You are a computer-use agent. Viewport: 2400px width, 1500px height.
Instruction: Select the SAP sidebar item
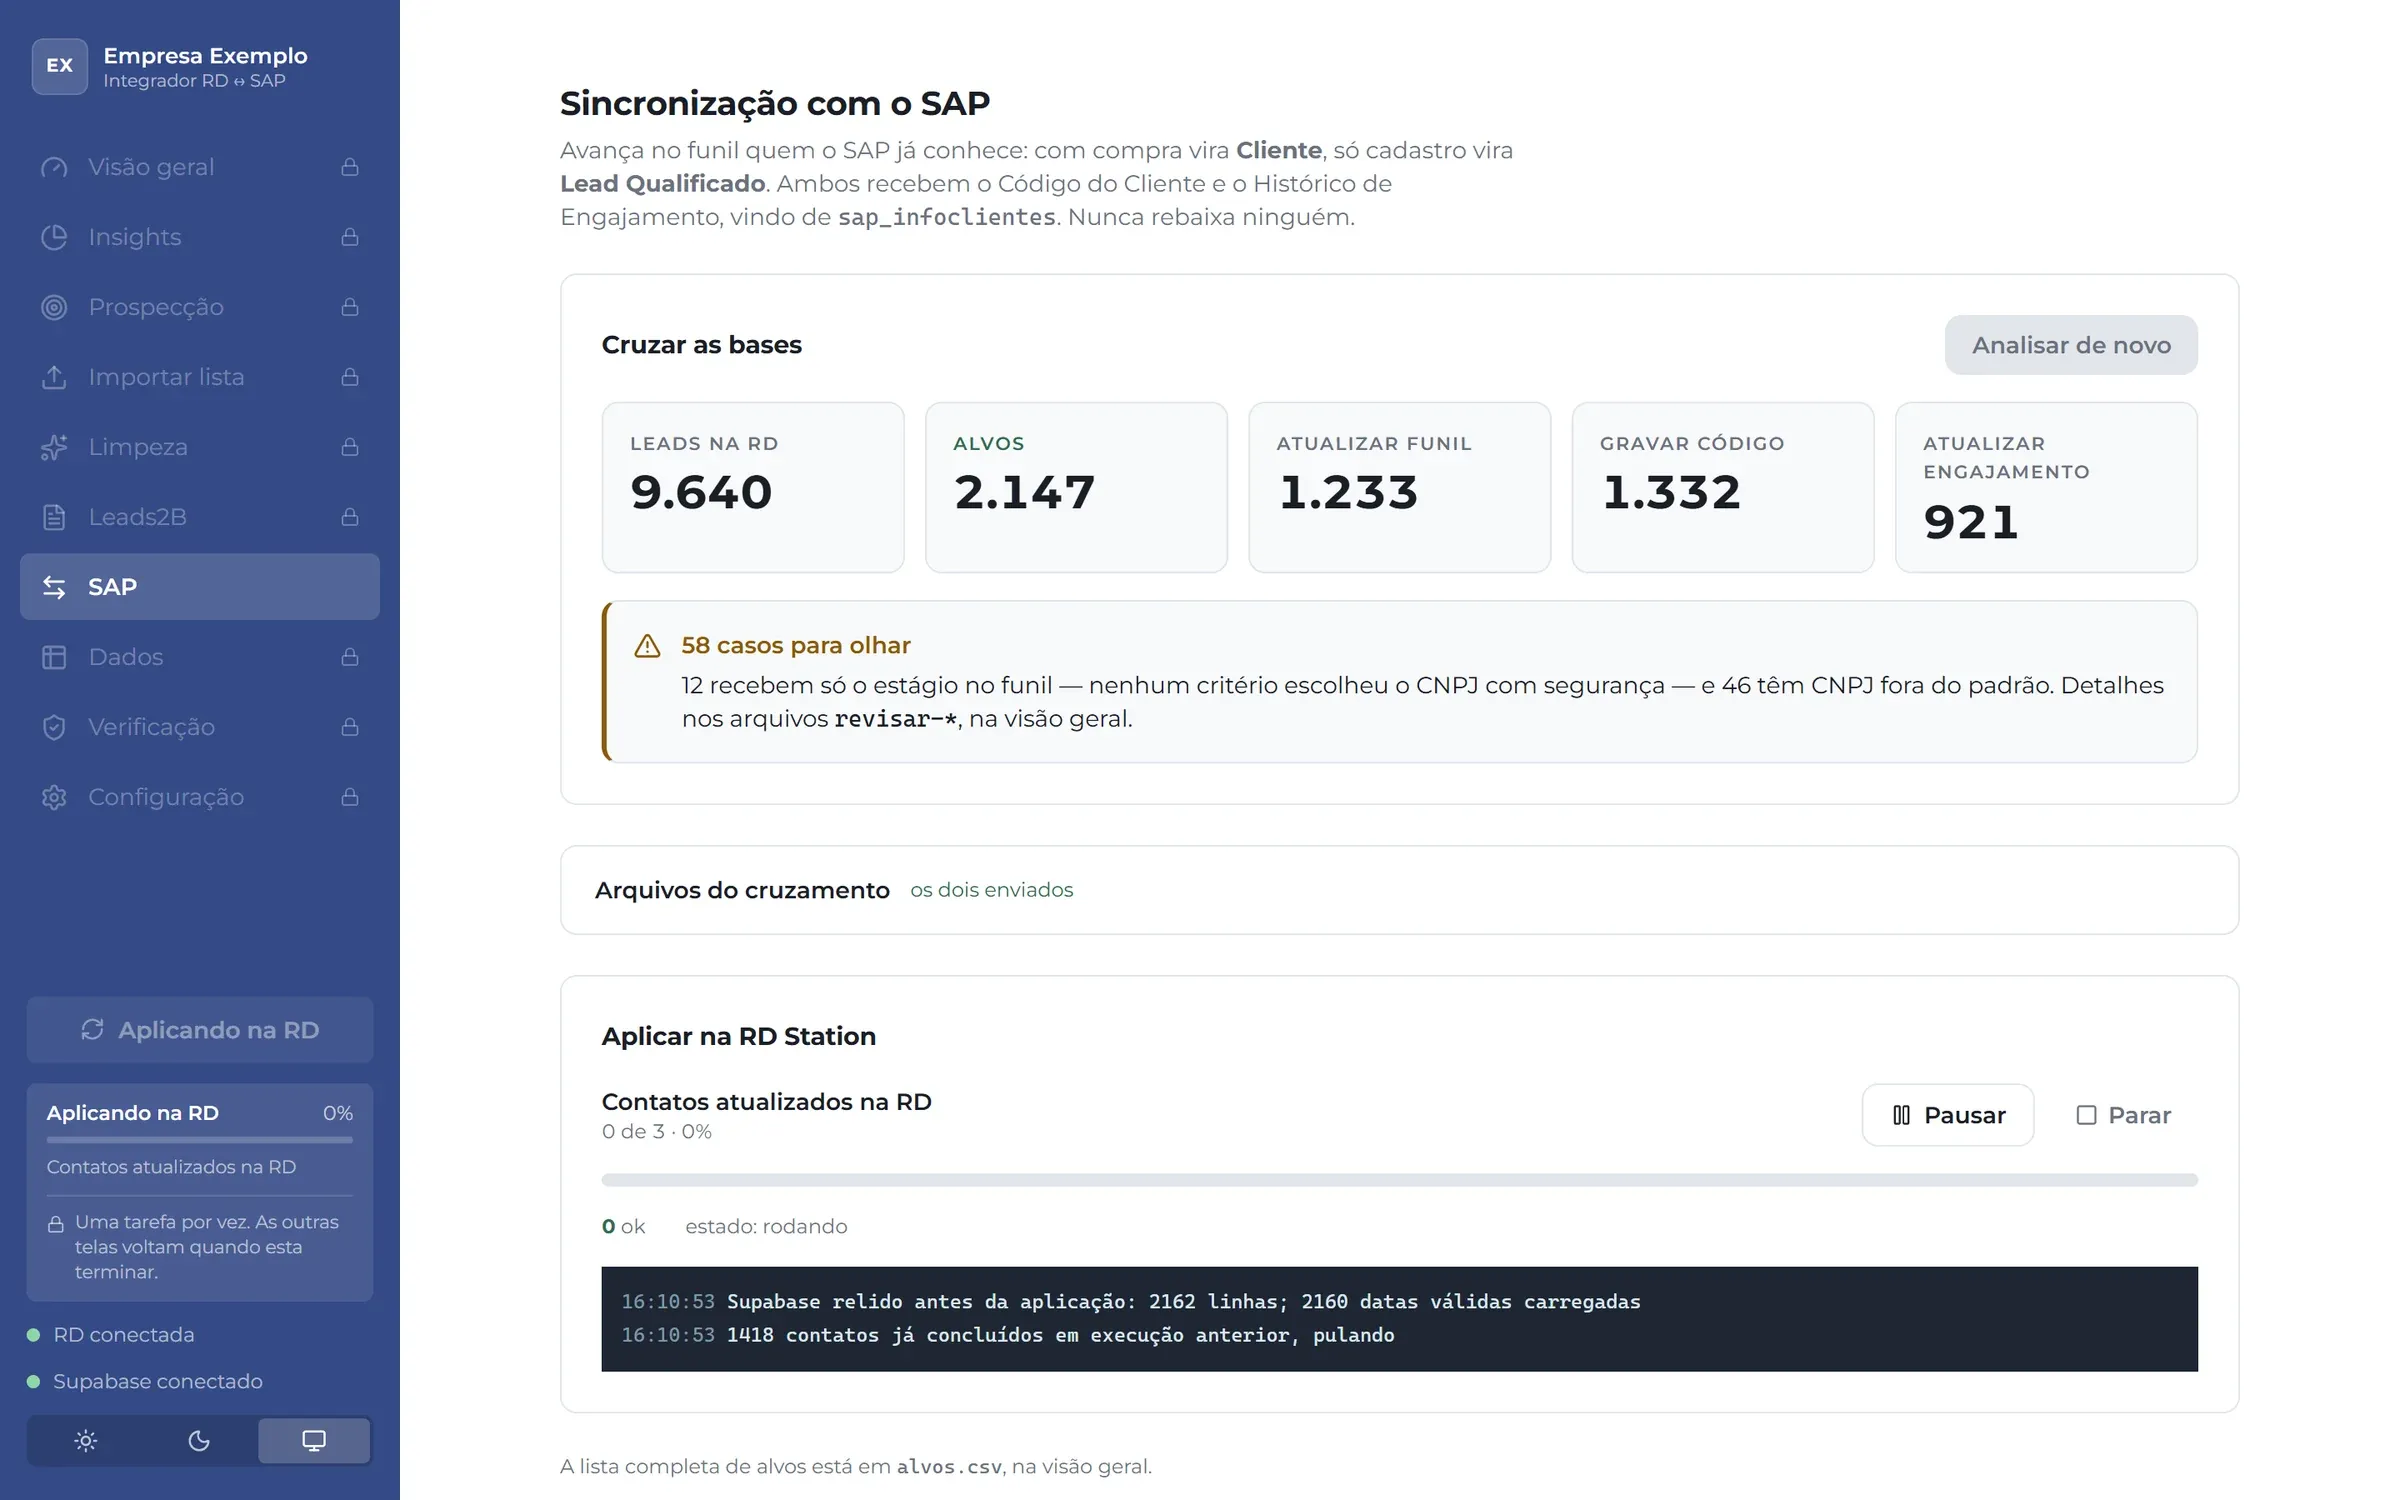[x=200, y=587]
